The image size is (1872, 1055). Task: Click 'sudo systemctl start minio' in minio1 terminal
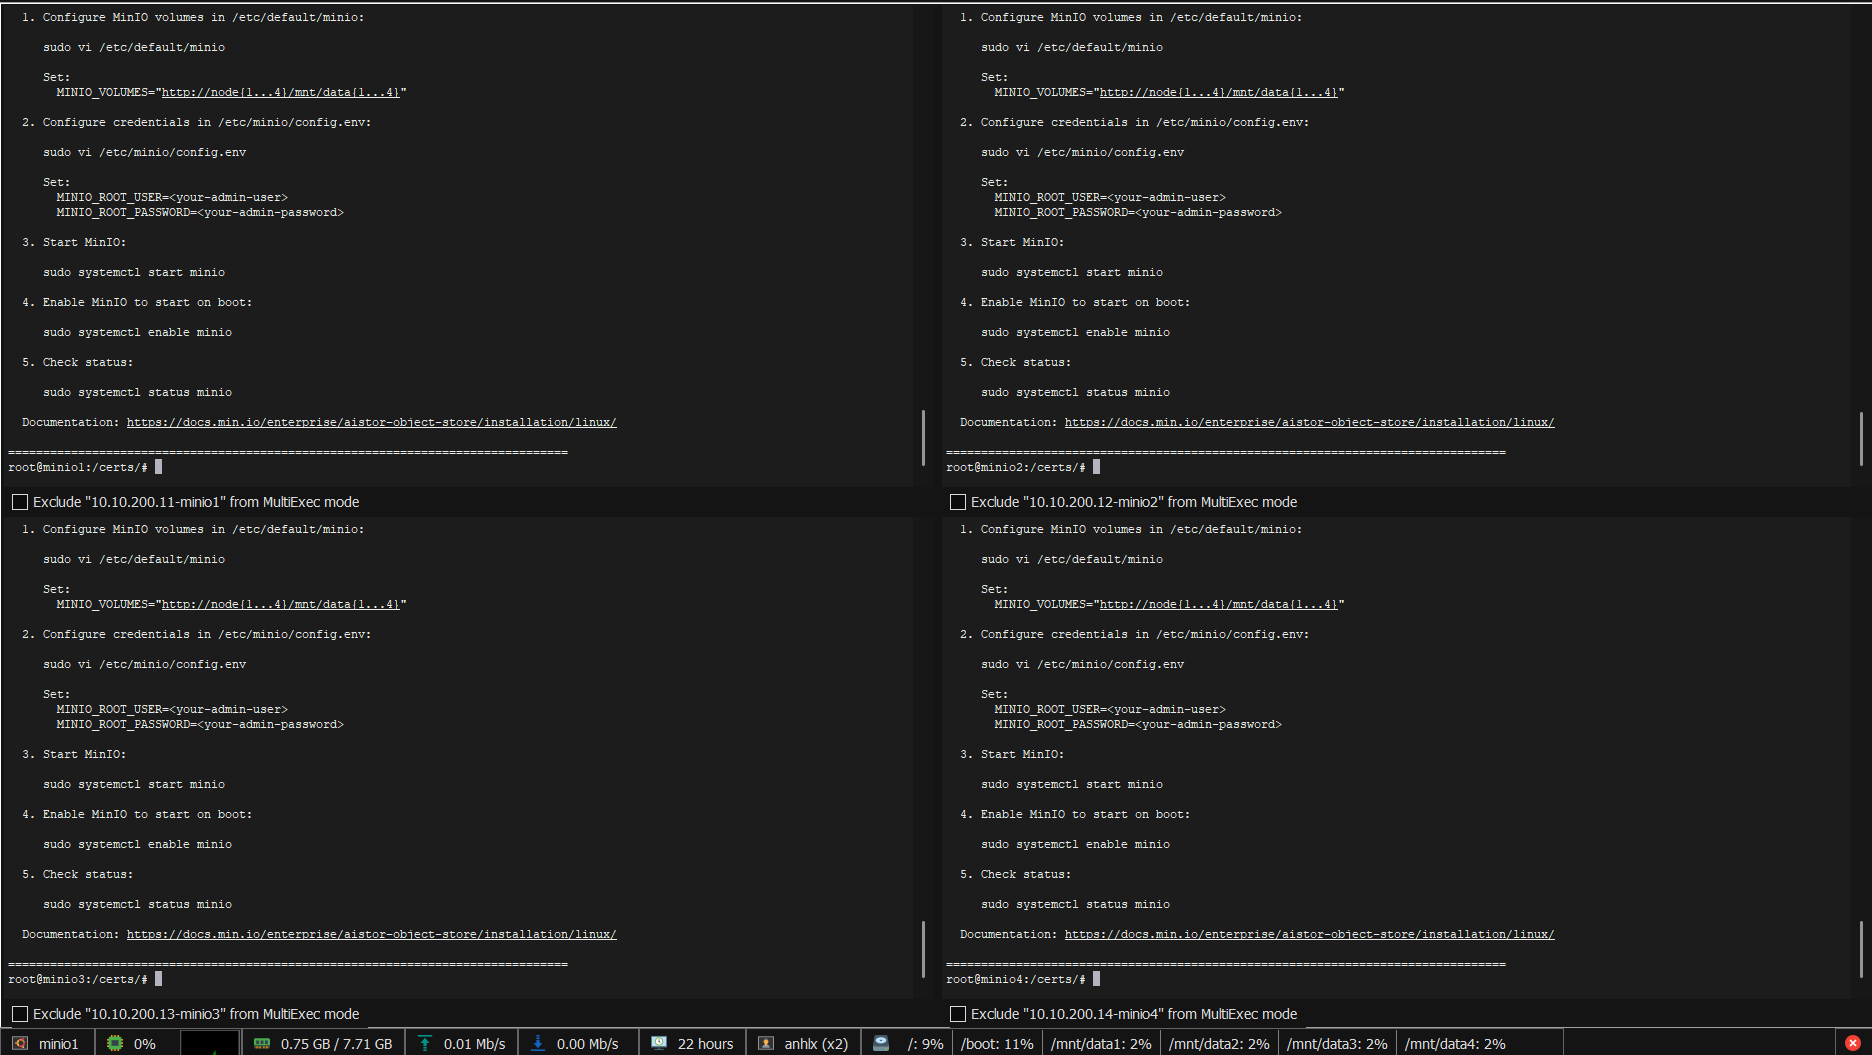[x=134, y=272]
